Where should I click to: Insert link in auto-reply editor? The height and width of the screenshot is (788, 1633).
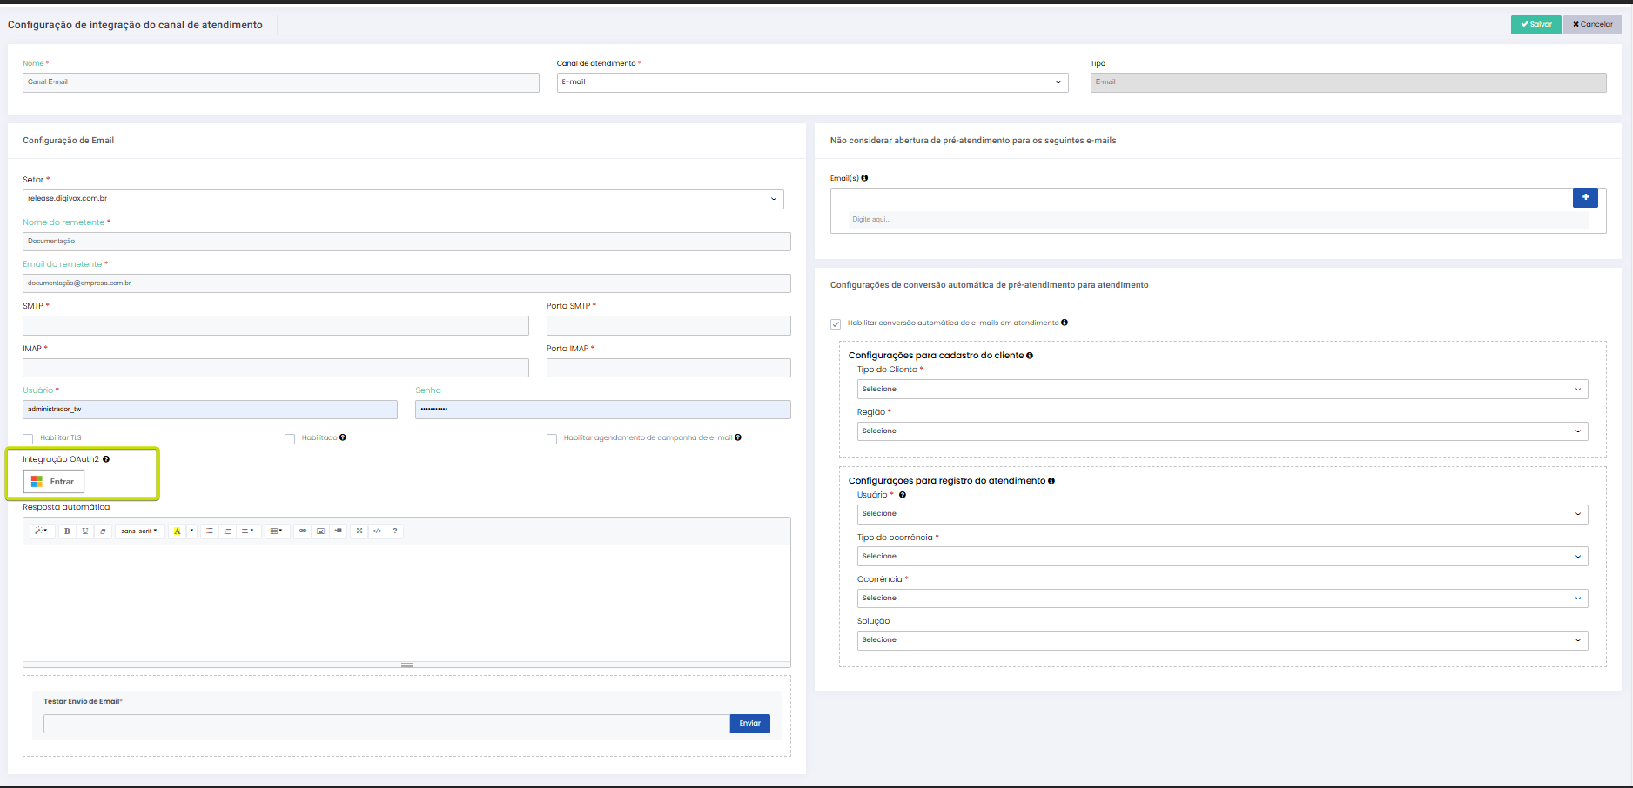(x=302, y=531)
